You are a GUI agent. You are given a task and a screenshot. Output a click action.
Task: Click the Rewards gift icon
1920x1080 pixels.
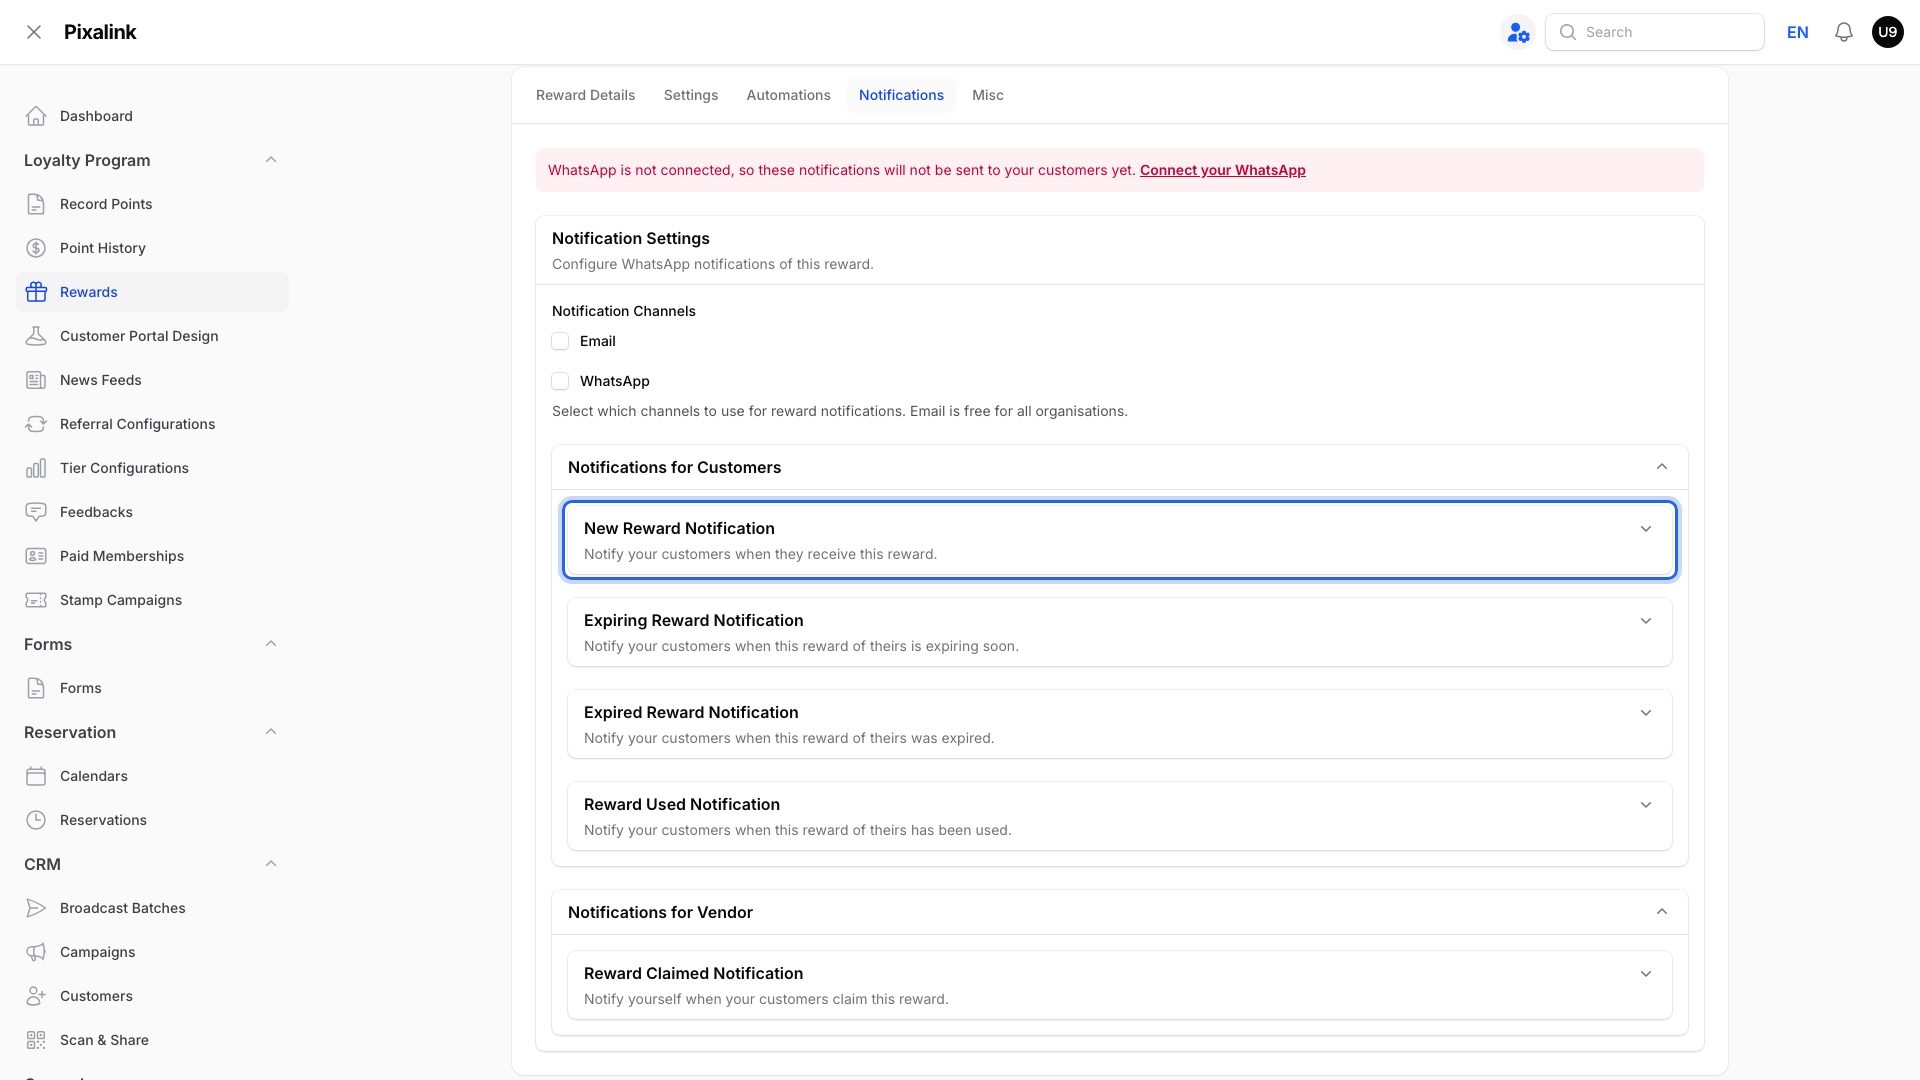pyautogui.click(x=36, y=292)
